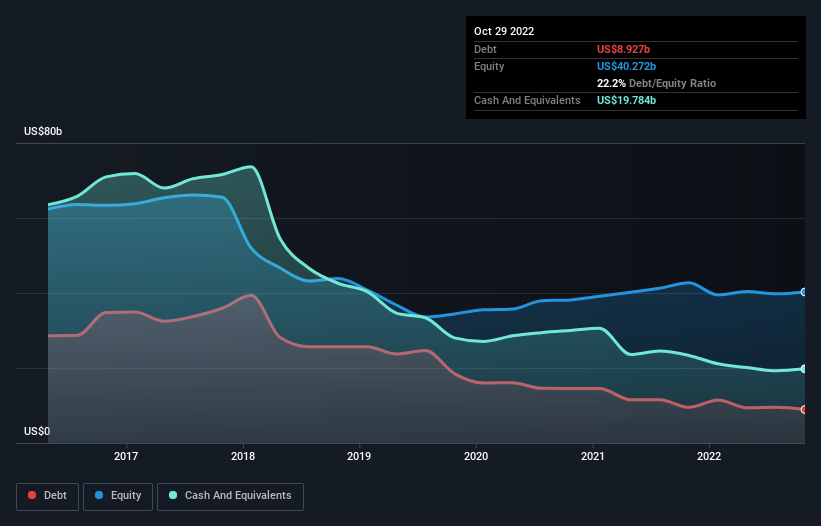Click the US$0 y-axis label
This screenshot has height=526, width=821.
tap(37, 431)
